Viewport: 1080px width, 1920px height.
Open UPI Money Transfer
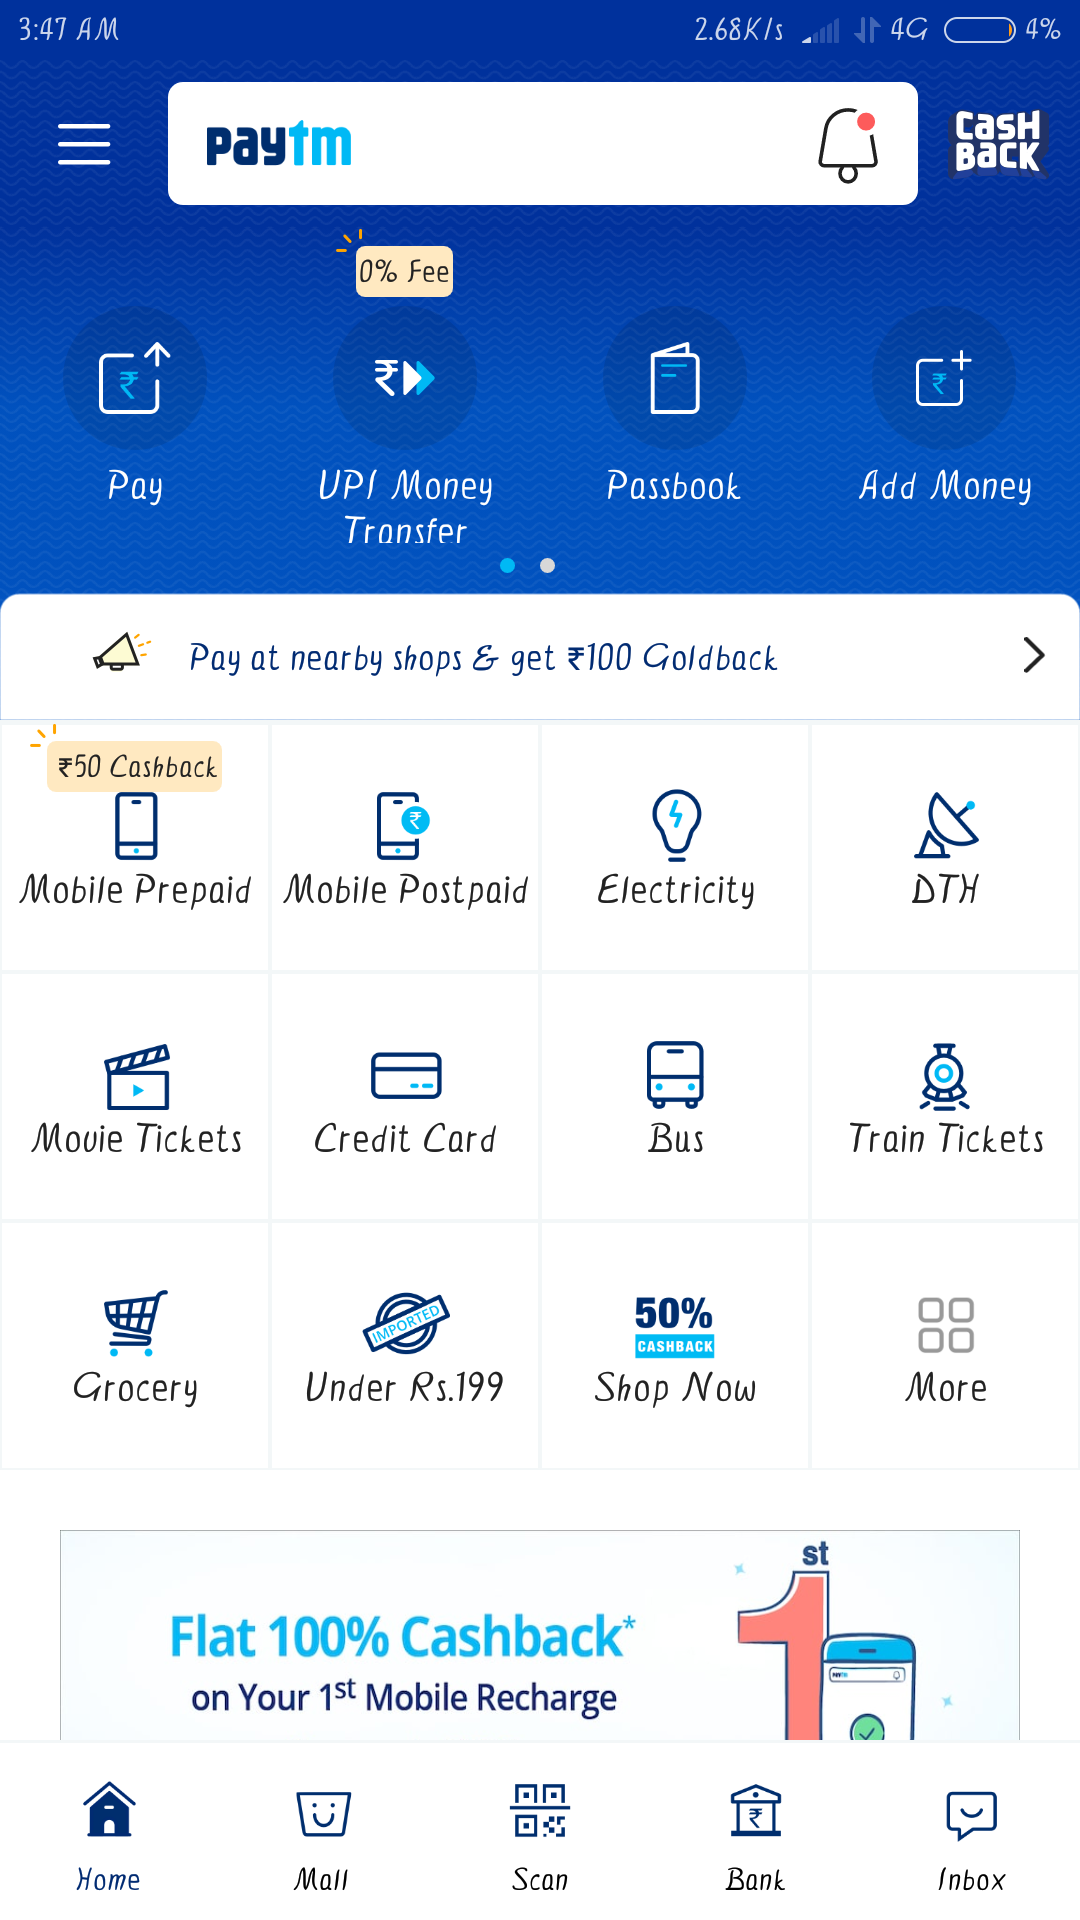[x=405, y=378]
